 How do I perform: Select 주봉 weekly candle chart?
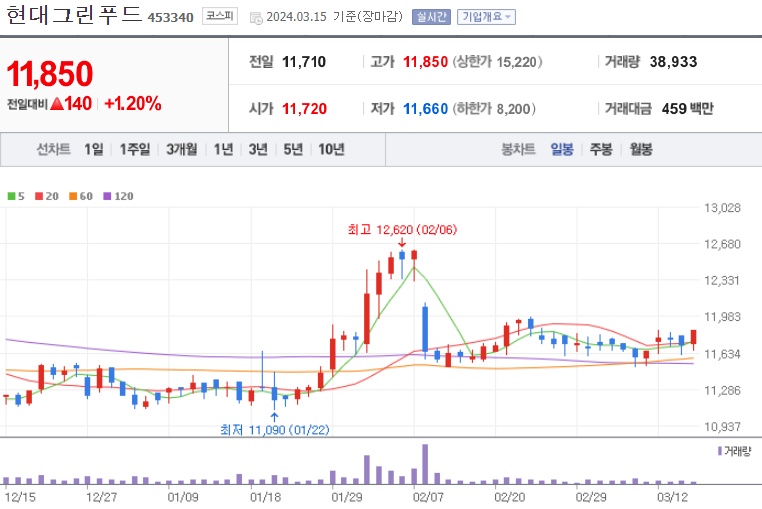[601, 149]
